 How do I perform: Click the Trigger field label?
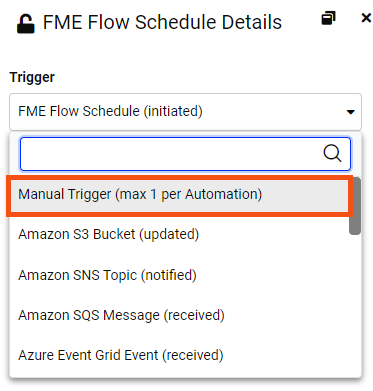pos(32,77)
